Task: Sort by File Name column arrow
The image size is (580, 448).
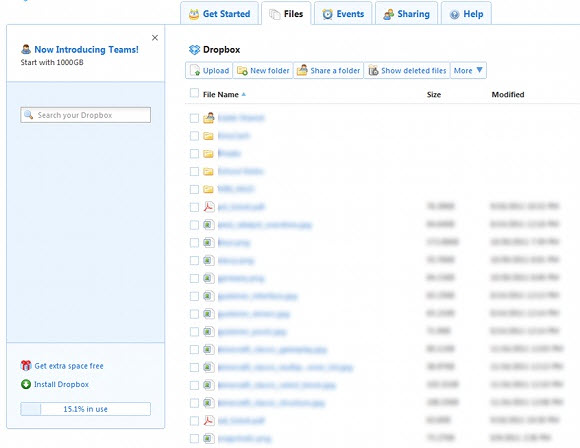Action: [x=244, y=94]
